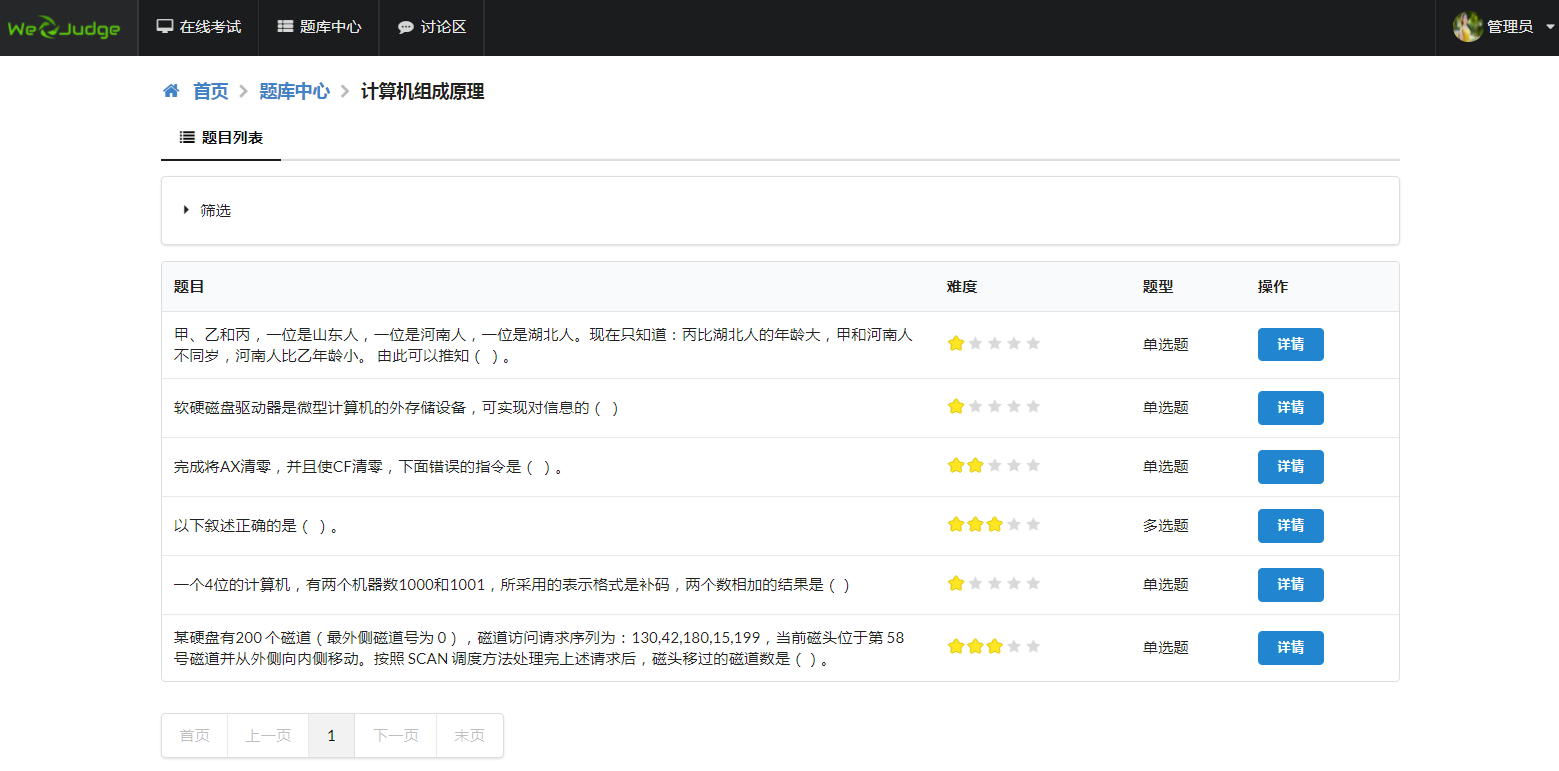Click the 操作 column header
Image resolution: width=1559 pixels, height=771 pixels.
pos(1273,287)
